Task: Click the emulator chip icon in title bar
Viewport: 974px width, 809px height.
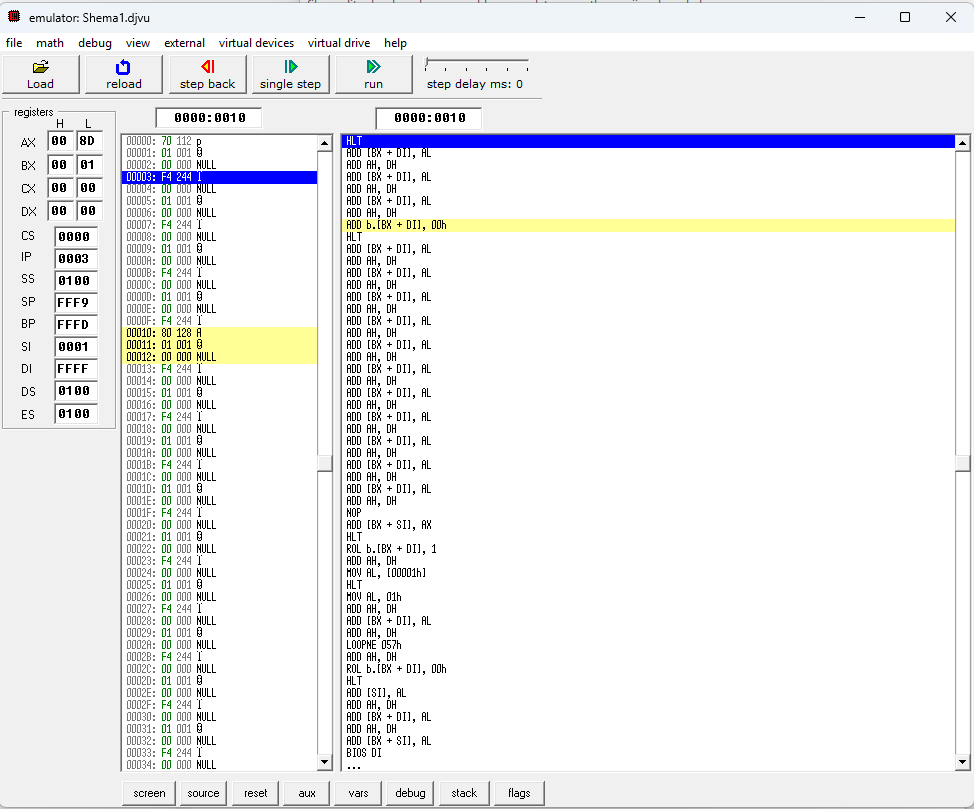Action: [14, 17]
